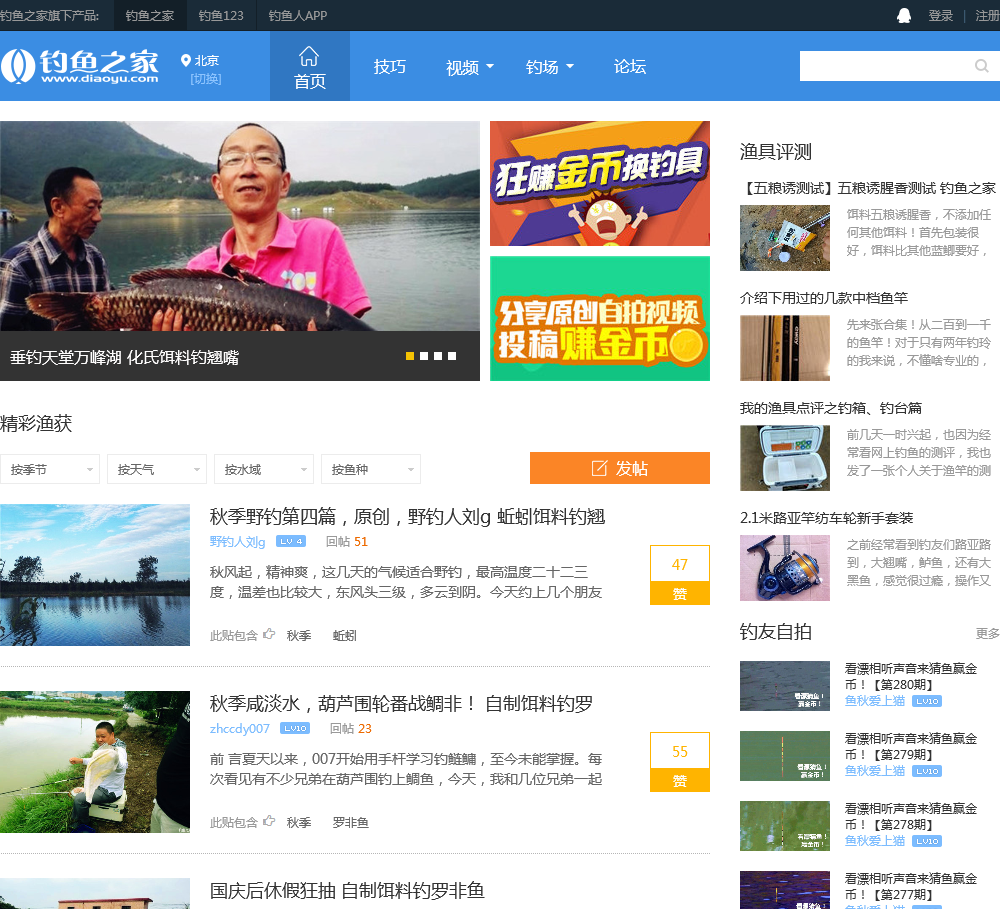Open 钓鱼人APP in top product bar
The image size is (1000, 909).
[x=298, y=15]
